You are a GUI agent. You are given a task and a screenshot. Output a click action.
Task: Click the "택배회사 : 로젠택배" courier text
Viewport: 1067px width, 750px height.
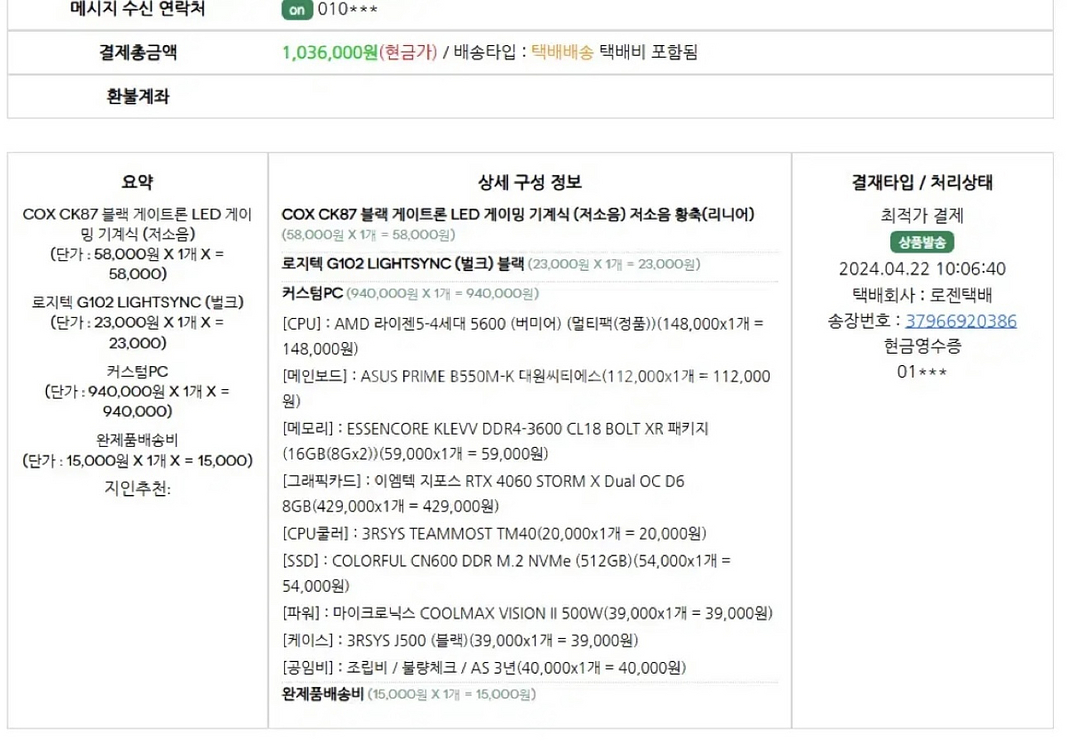(922, 295)
